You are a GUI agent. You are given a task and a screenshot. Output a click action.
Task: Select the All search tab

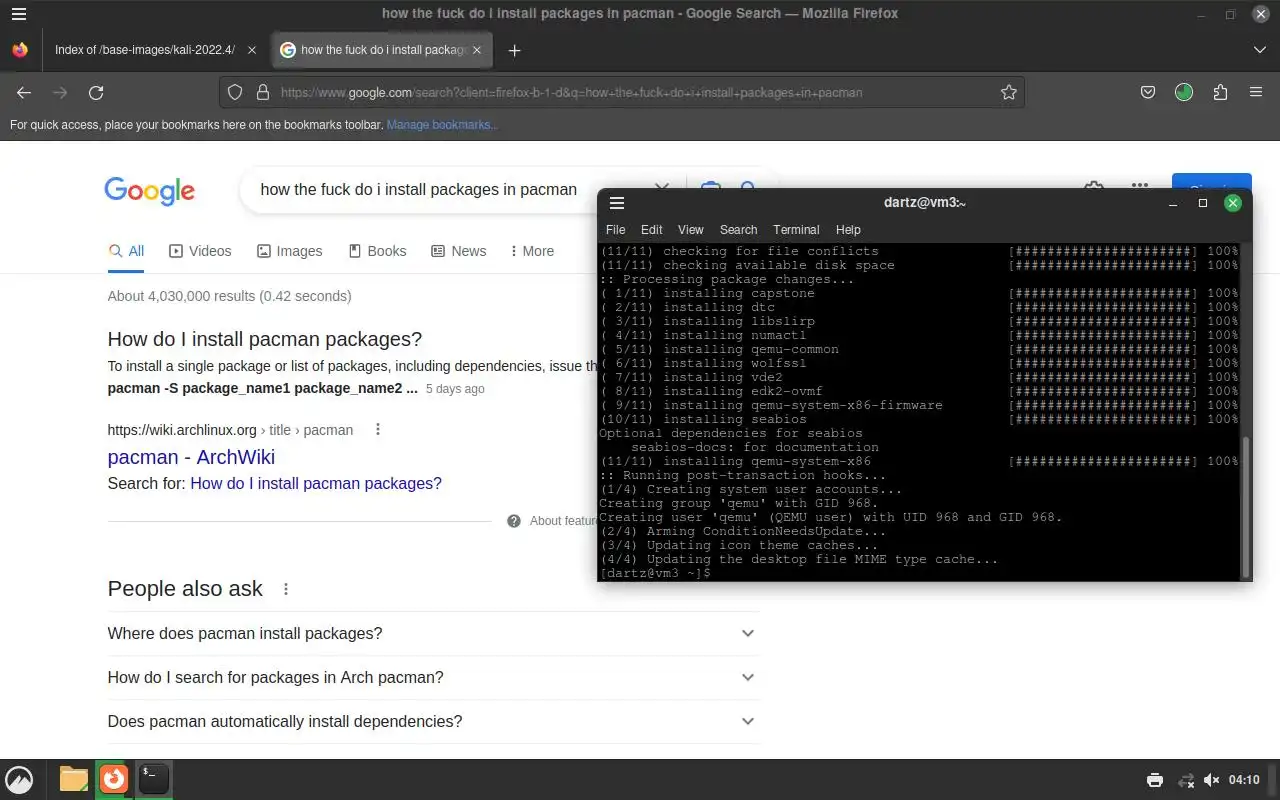(x=127, y=251)
